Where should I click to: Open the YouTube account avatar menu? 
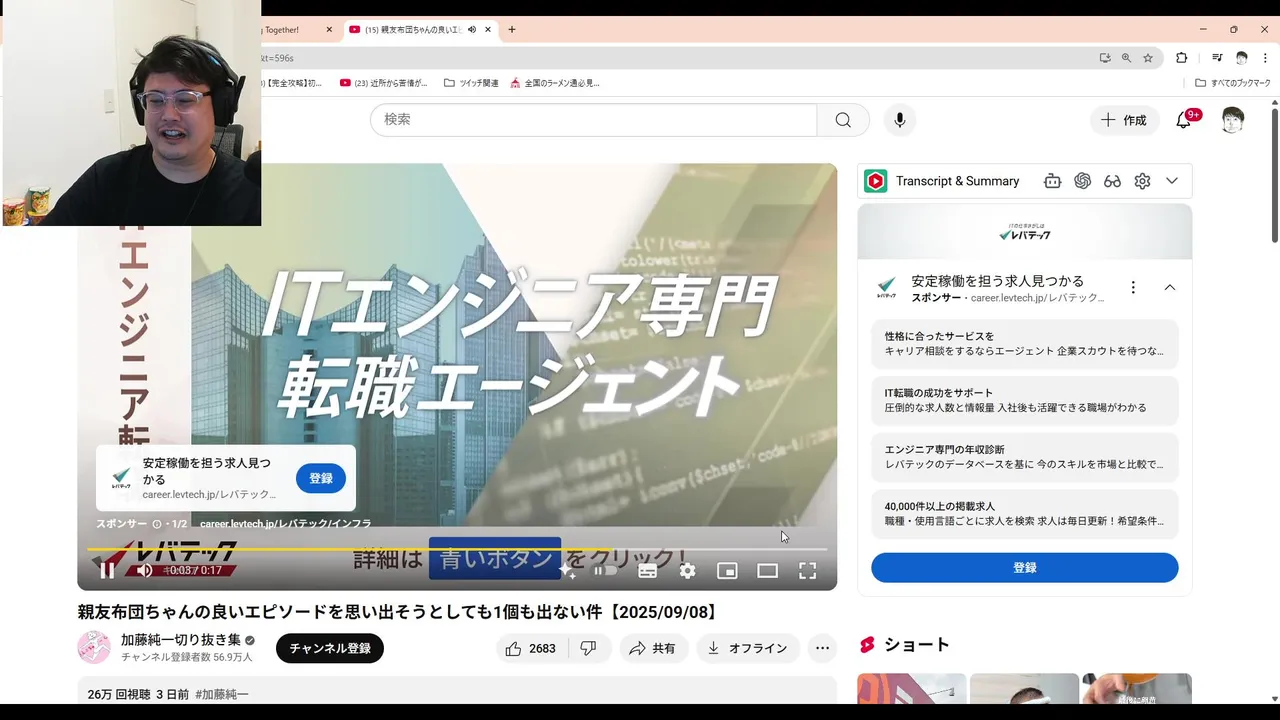1233,120
